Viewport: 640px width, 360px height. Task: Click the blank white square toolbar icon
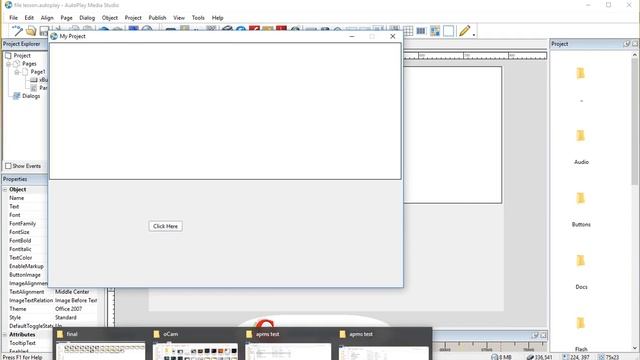click(x=448, y=31)
